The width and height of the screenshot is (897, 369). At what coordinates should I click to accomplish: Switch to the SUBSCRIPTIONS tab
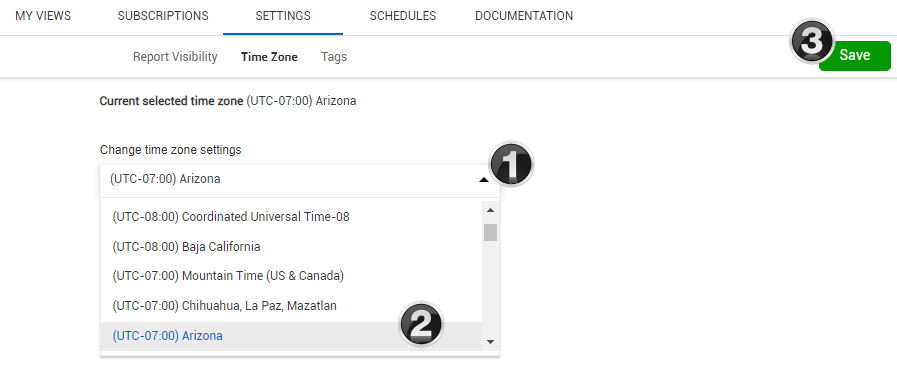coord(163,16)
